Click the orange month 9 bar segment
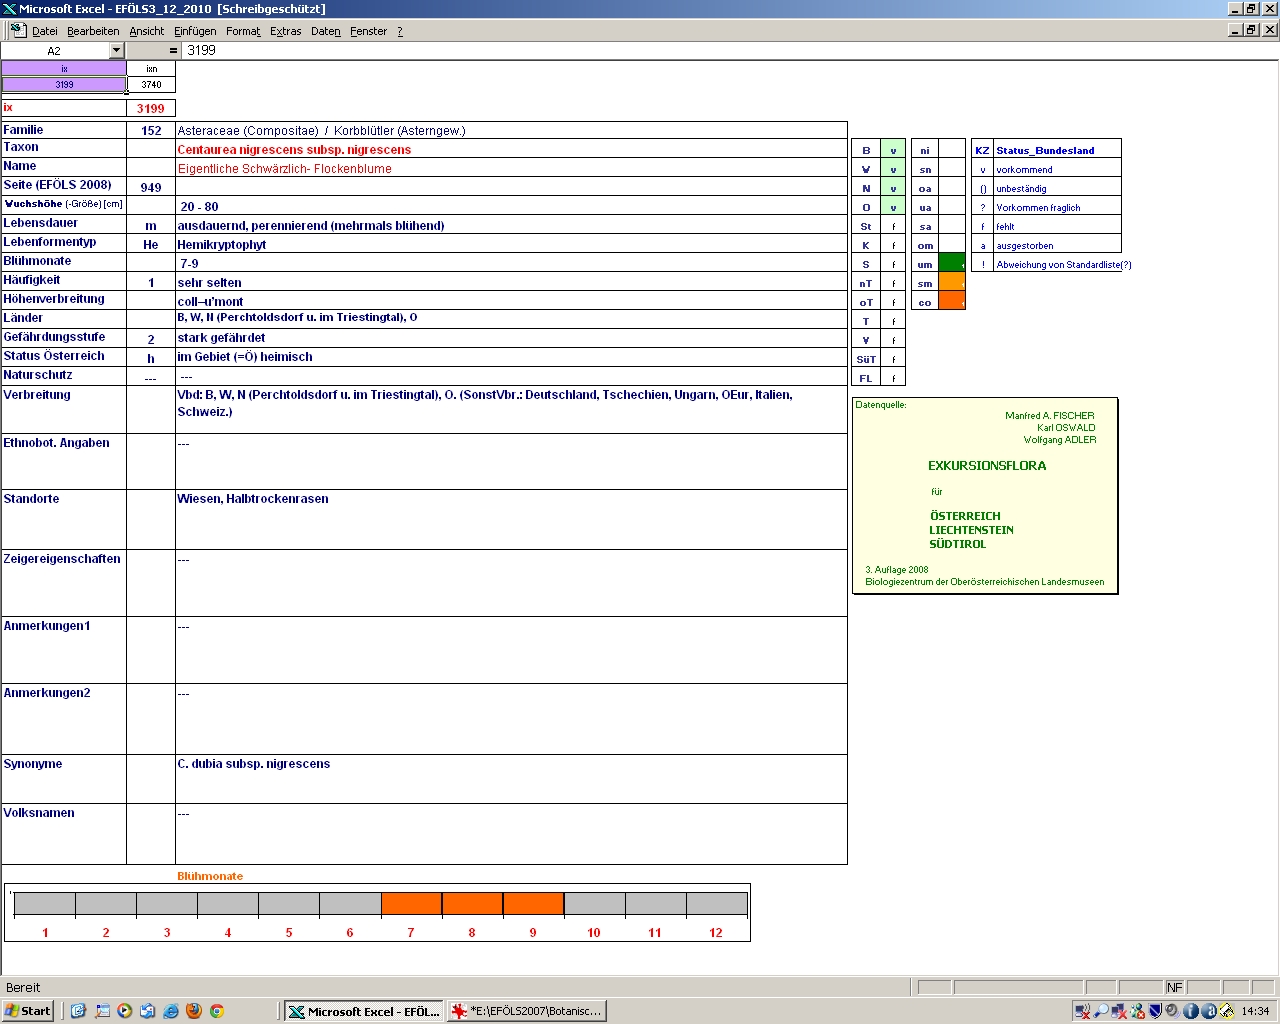The image size is (1280, 1024). (533, 903)
